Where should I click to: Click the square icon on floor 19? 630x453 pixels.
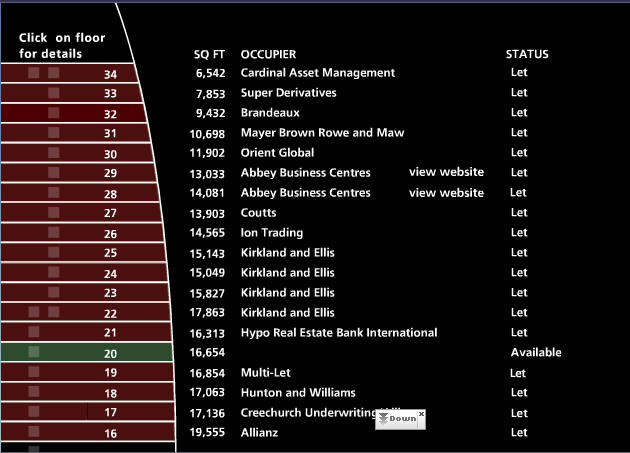click(34, 372)
